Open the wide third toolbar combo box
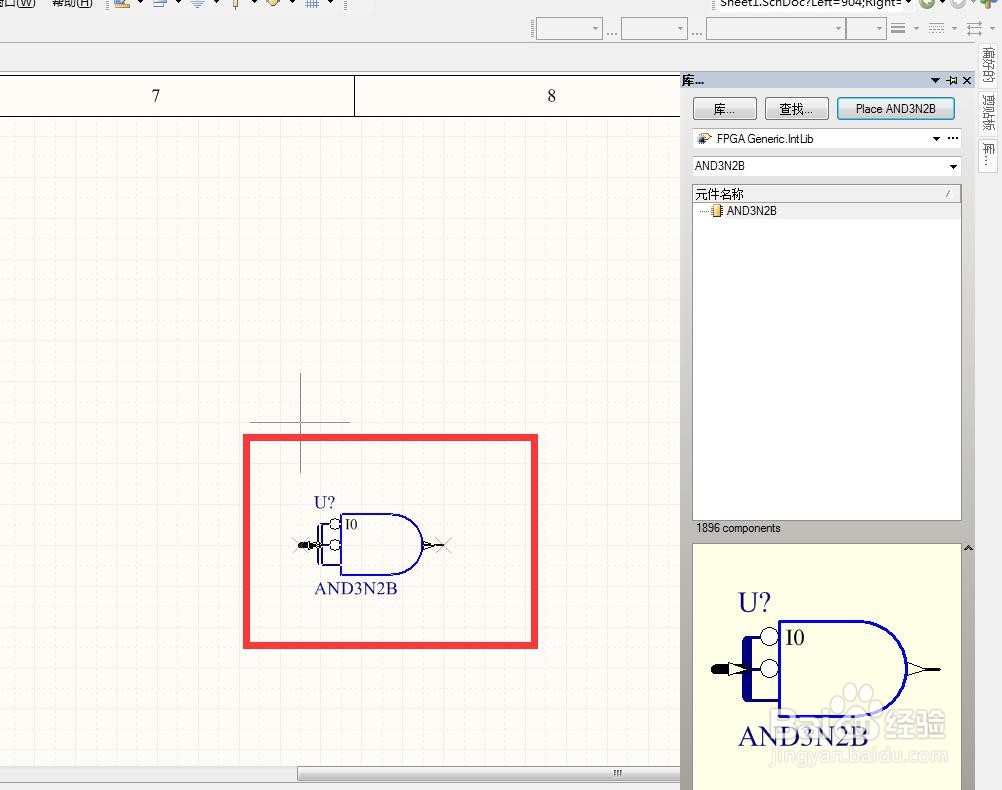1002x790 pixels. [x=776, y=29]
